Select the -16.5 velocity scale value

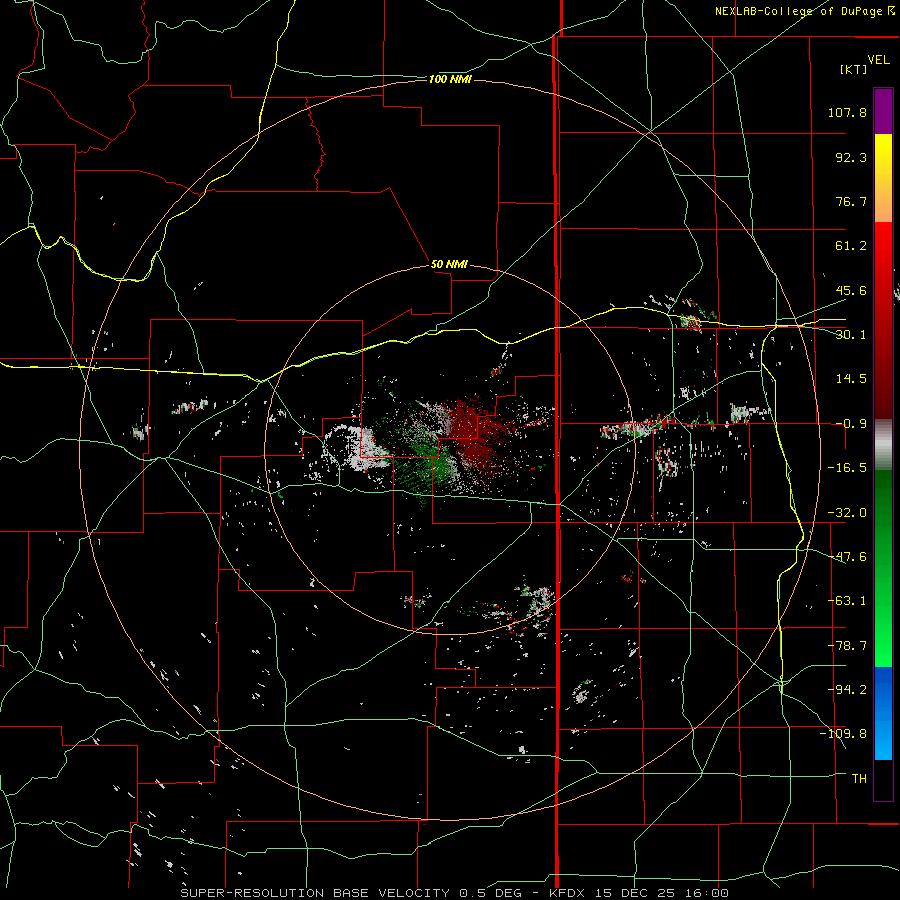847,468
